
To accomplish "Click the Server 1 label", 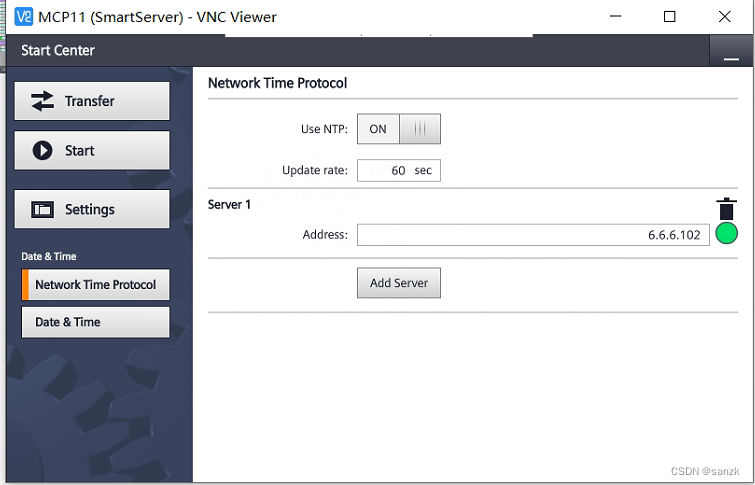I will click(229, 204).
